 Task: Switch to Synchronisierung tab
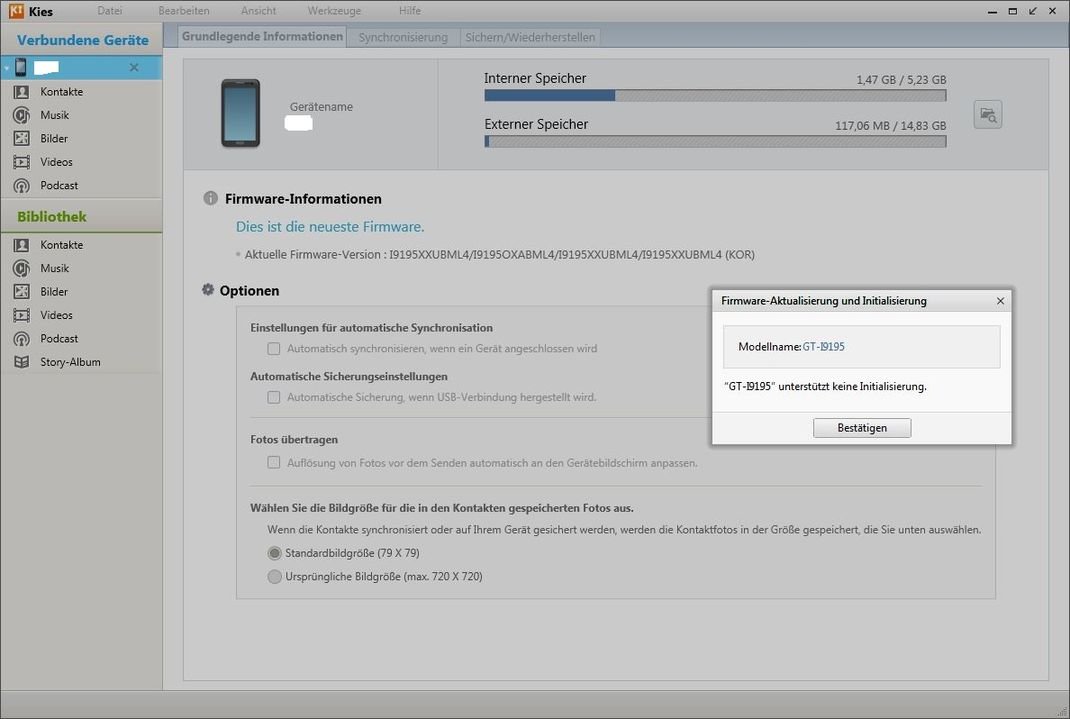point(403,38)
